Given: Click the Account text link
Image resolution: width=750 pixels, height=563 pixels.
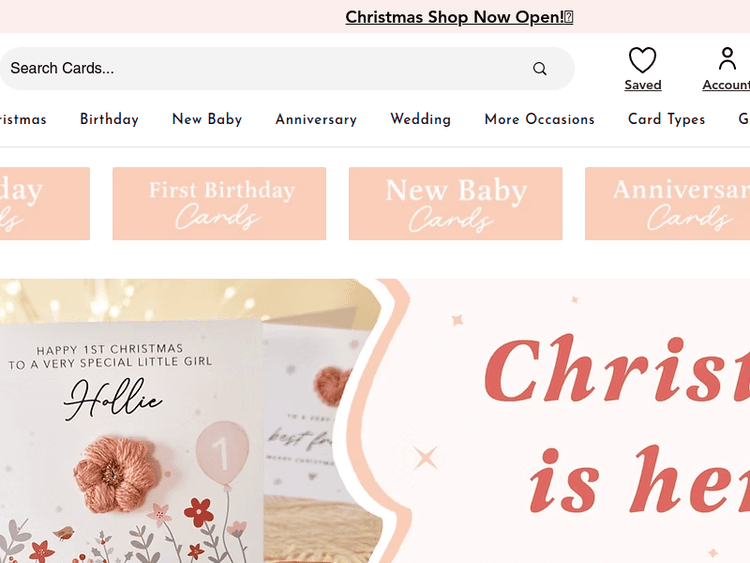Looking at the screenshot, I should click(726, 85).
